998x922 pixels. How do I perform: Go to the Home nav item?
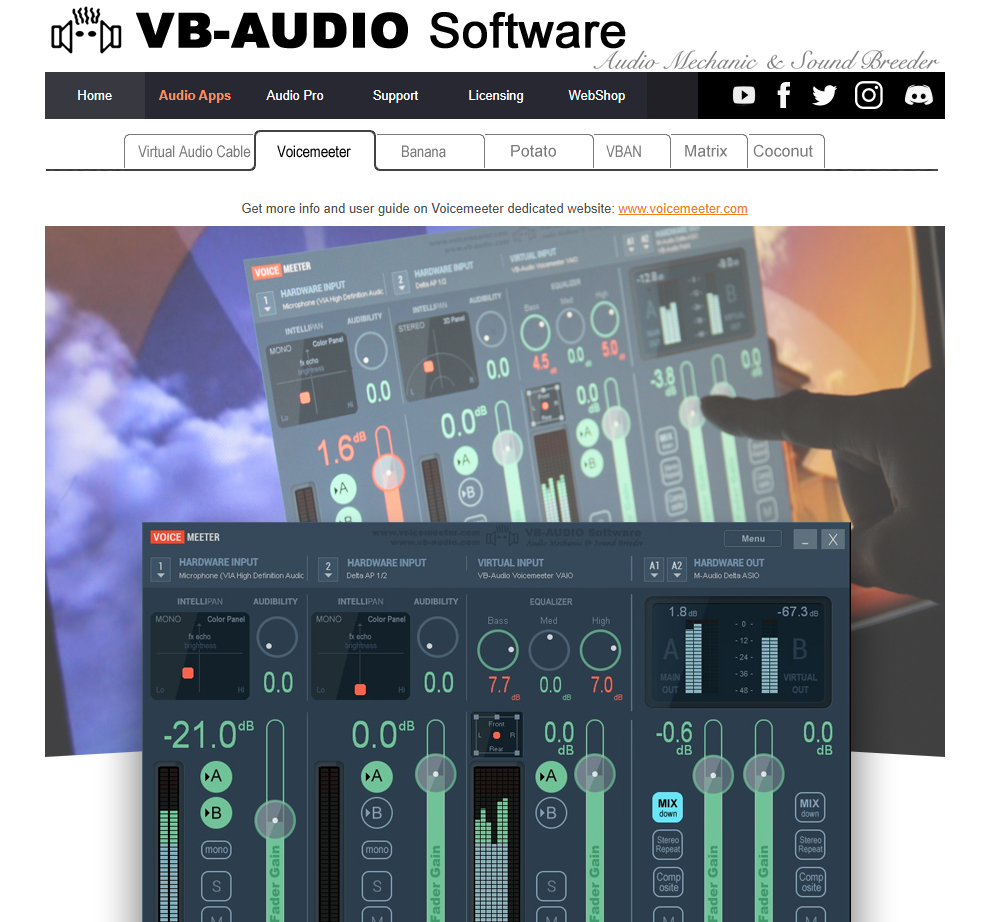click(94, 95)
